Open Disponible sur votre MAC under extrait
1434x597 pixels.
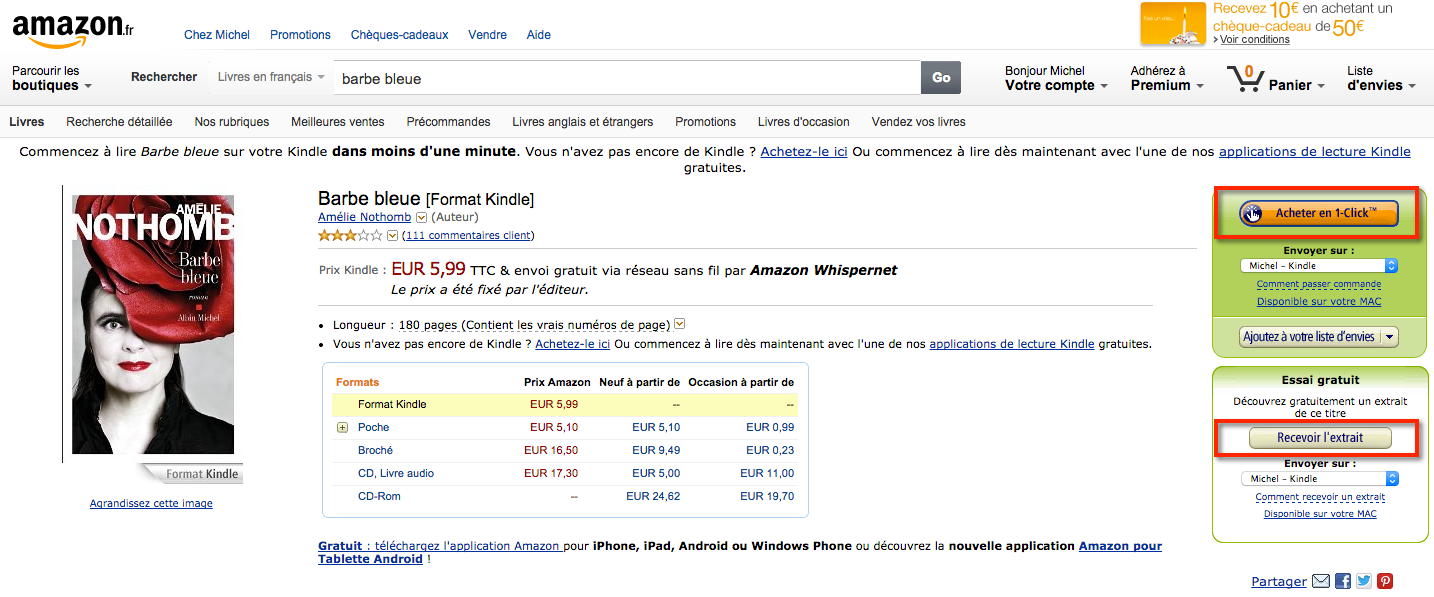pyautogui.click(x=1320, y=514)
